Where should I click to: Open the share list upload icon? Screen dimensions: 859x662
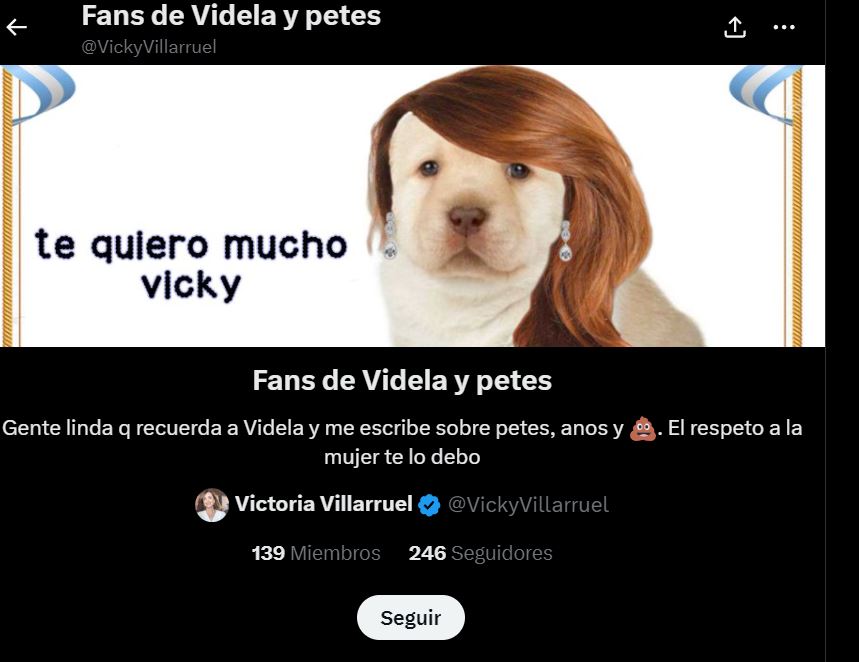[735, 27]
